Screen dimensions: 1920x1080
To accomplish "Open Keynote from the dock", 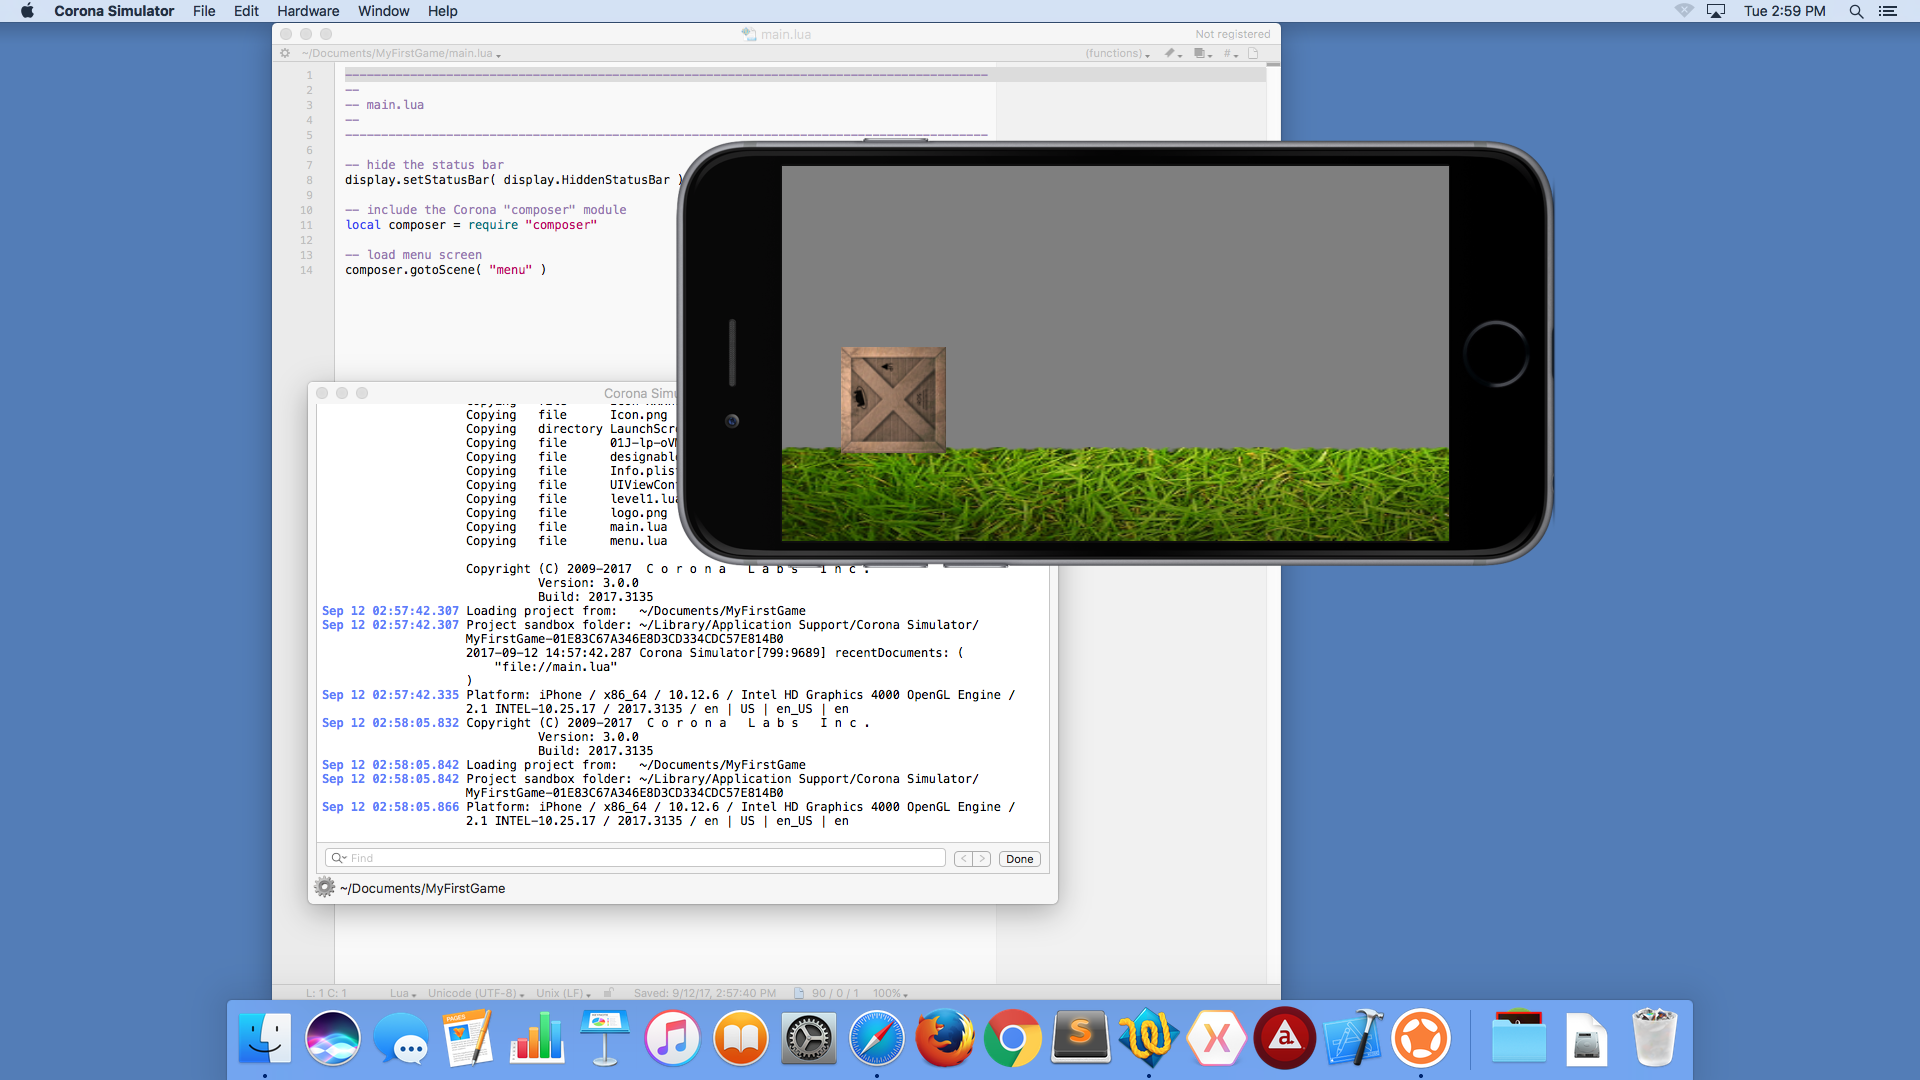I will pyautogui.click(x=605, y=1038).
